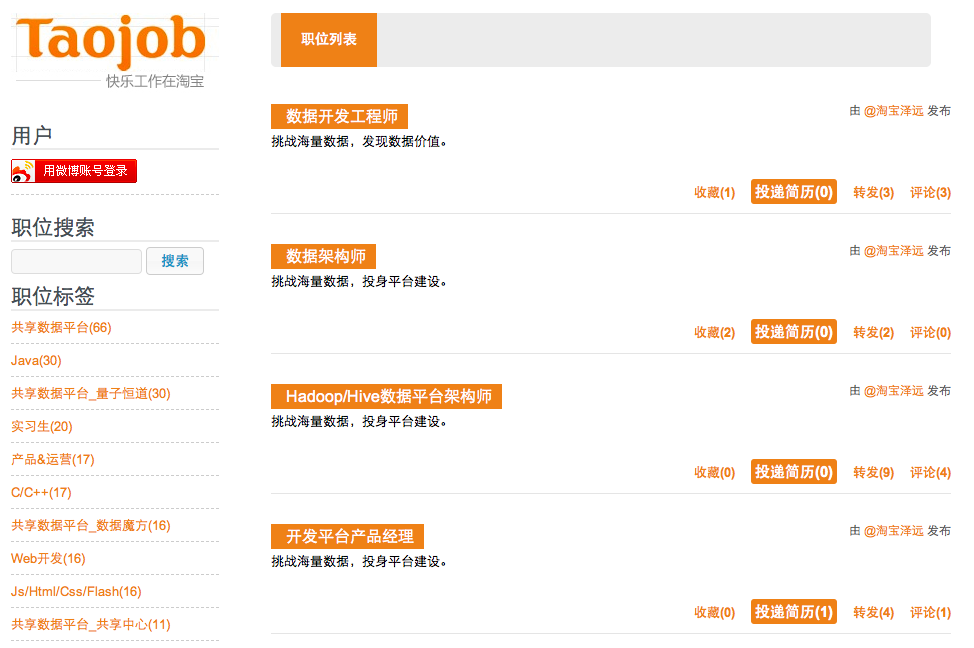Submit resume via 投递简历(1) button

[794, 612]
